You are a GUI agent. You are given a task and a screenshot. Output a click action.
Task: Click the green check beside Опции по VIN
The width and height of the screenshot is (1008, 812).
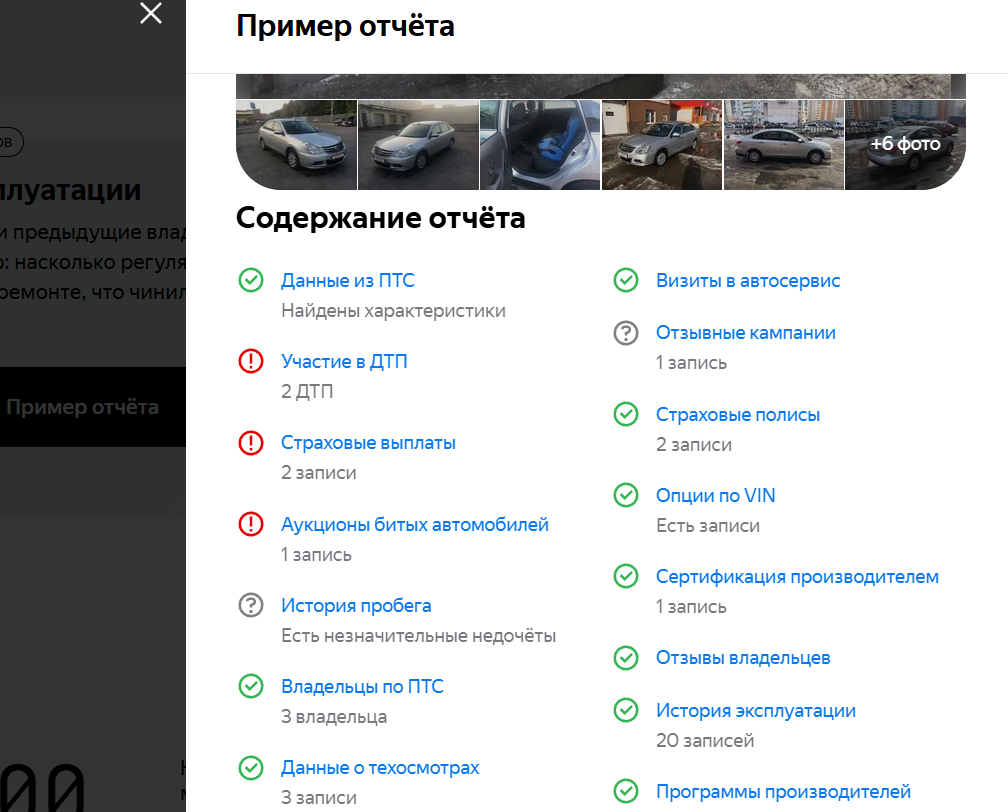626,495
